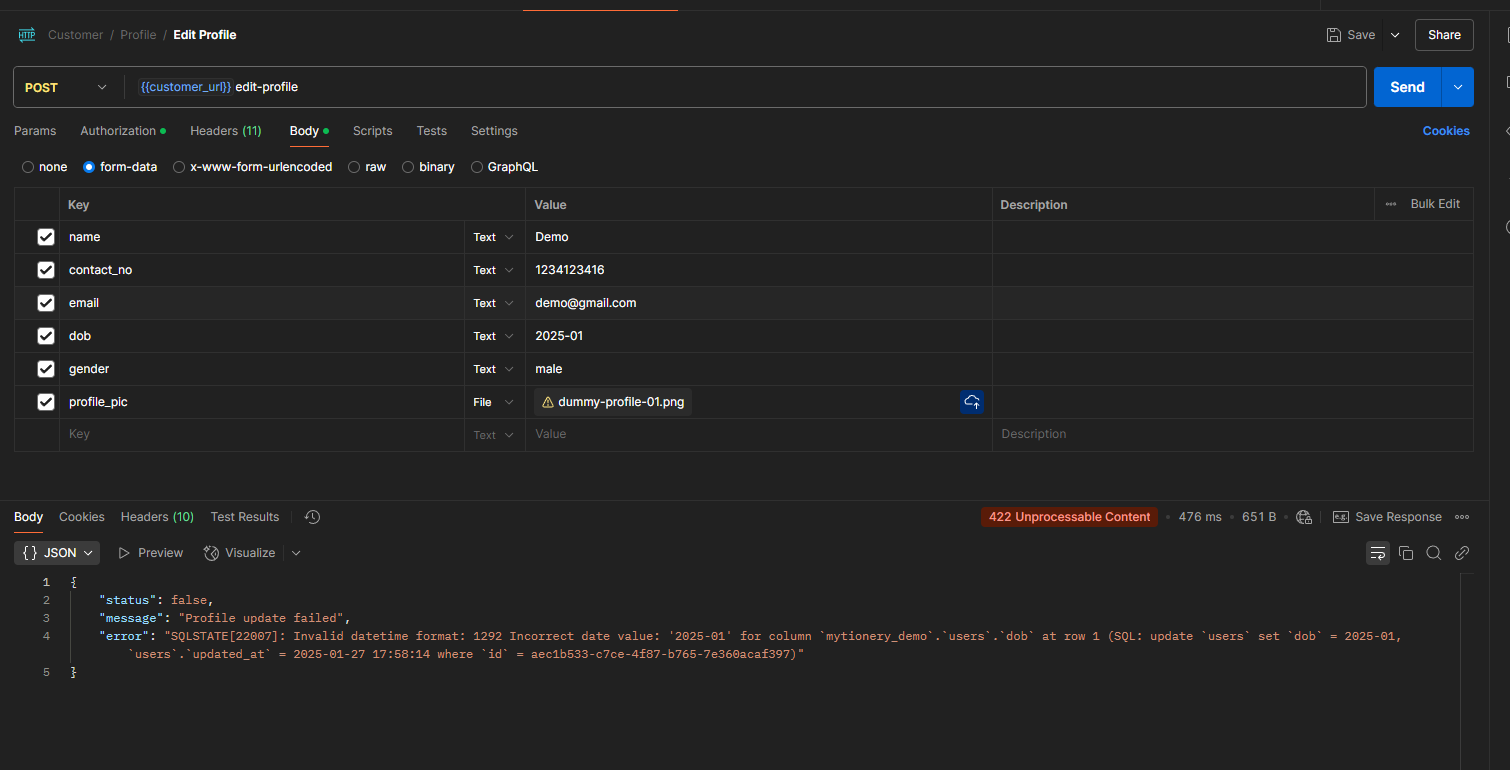Click the Share button
This screenshot has height=770, width=1510.
pyautogui.click(x=1444, y=35)
